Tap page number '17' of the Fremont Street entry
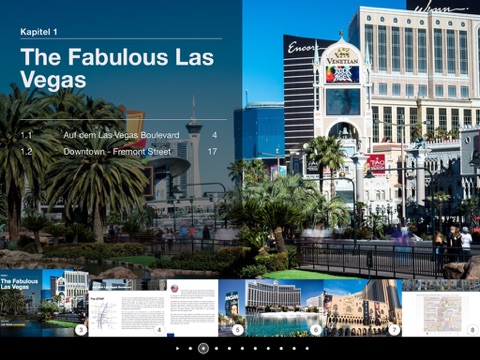480x360 pixels. pyautogui.click(x=212, y=152)
